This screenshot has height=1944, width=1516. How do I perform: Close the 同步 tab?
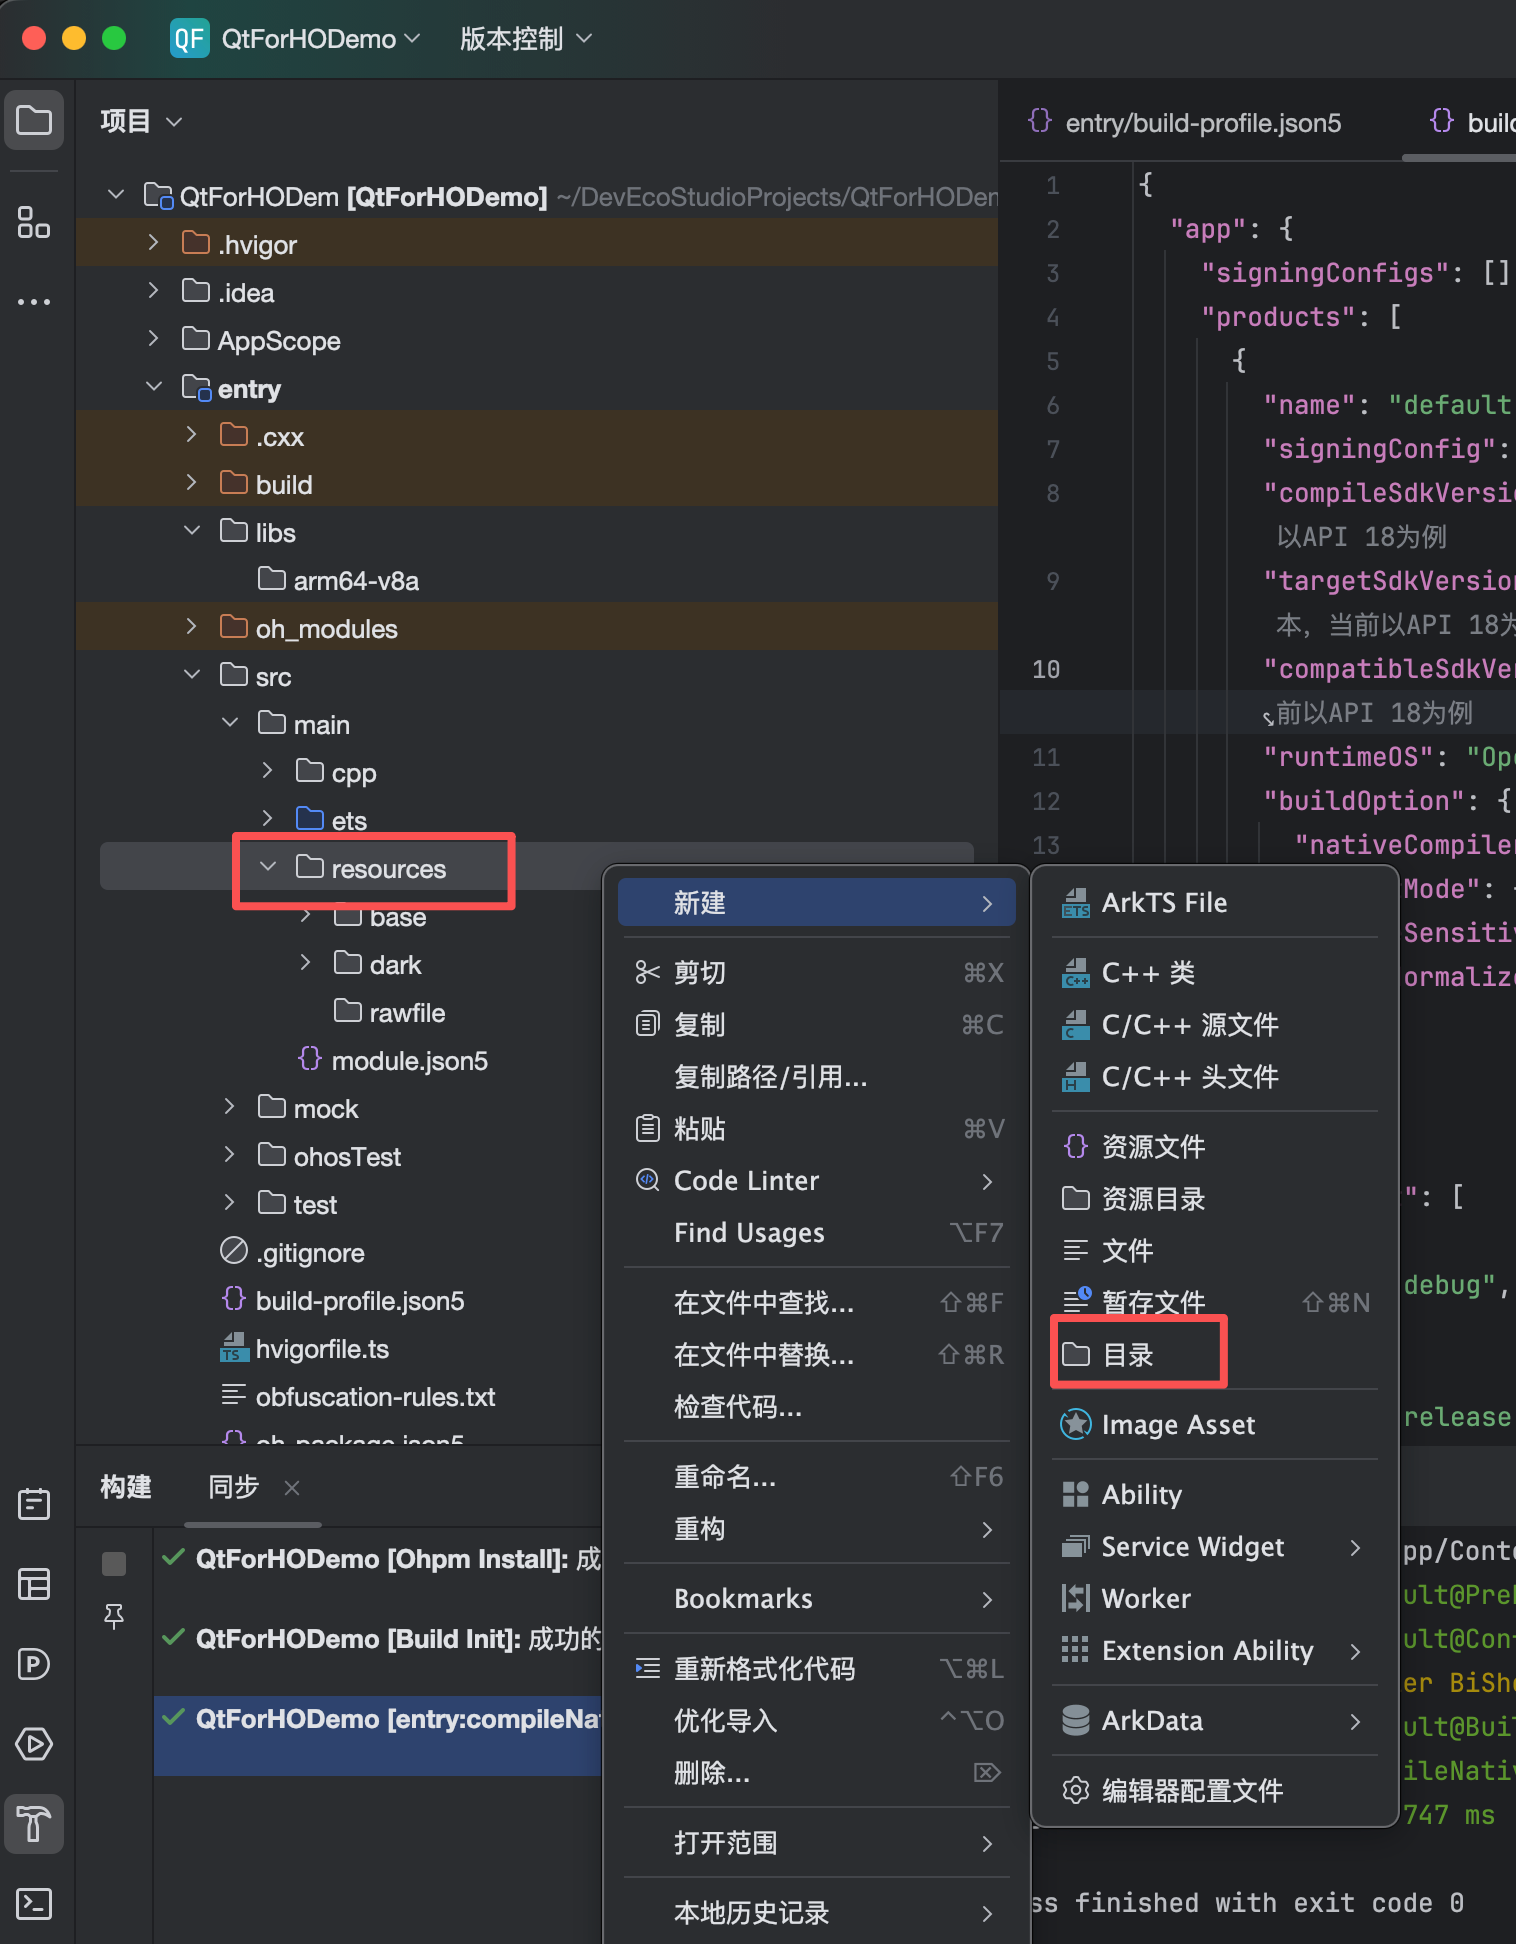tap(292, 1488)
